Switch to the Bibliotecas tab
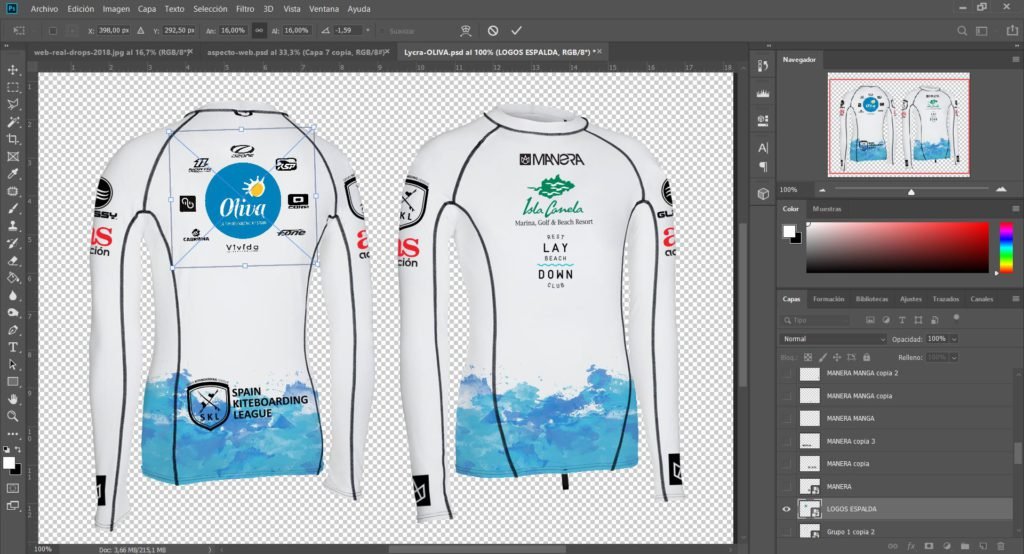This screenshot has height=554, width=1024. tap(872, 299)
